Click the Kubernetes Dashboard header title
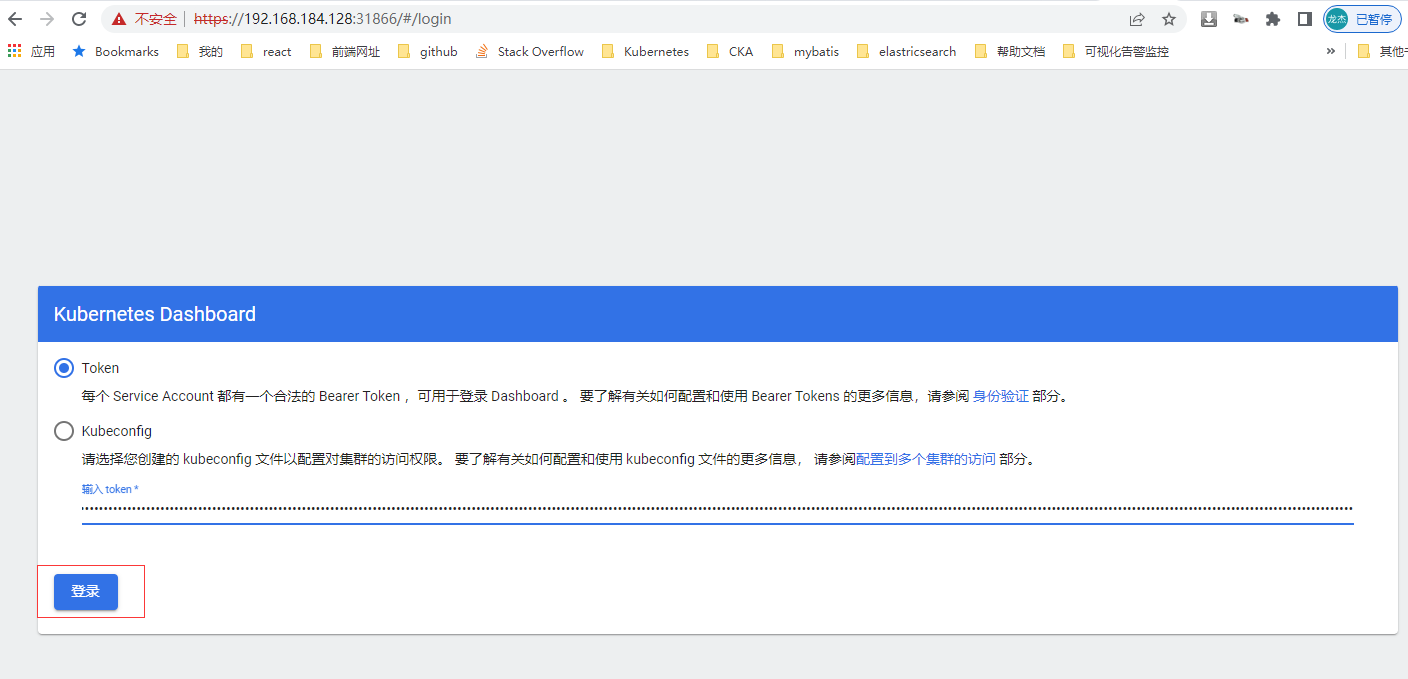This screenshot has height=679, width=1408. (155, 314)
